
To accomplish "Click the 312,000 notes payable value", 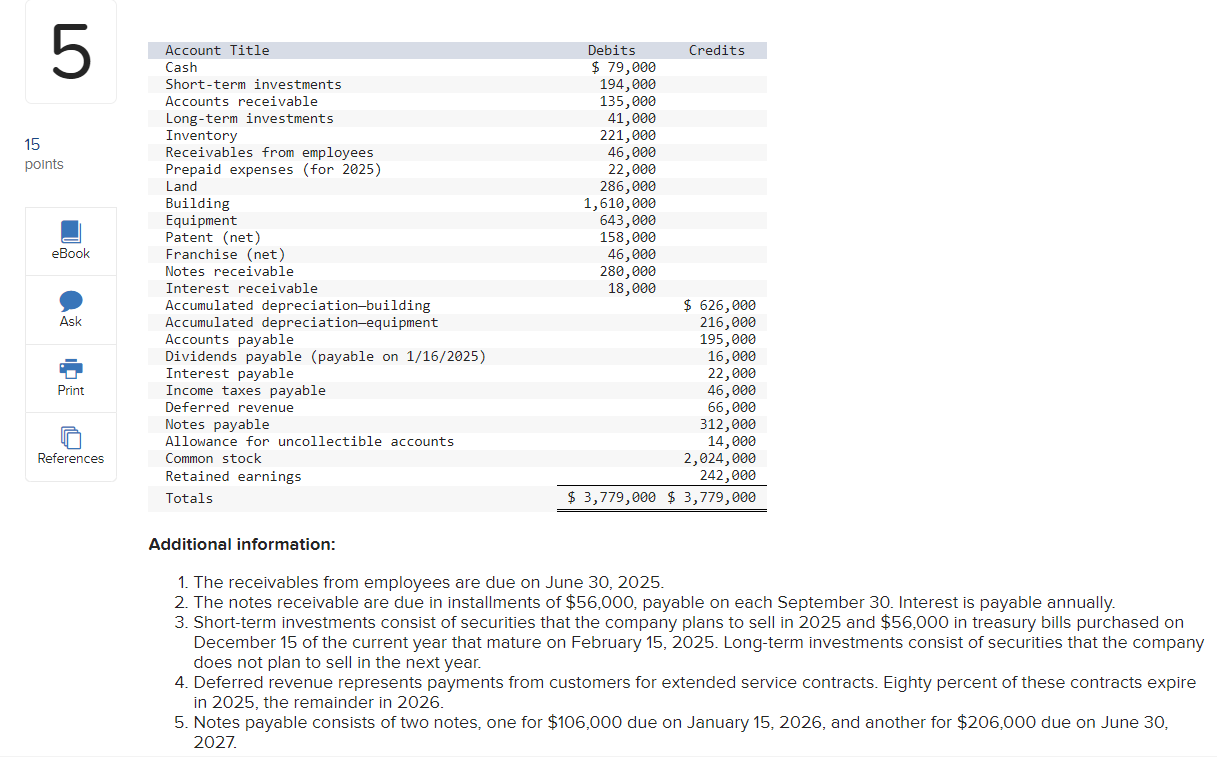I will click(x=728, y=424).
